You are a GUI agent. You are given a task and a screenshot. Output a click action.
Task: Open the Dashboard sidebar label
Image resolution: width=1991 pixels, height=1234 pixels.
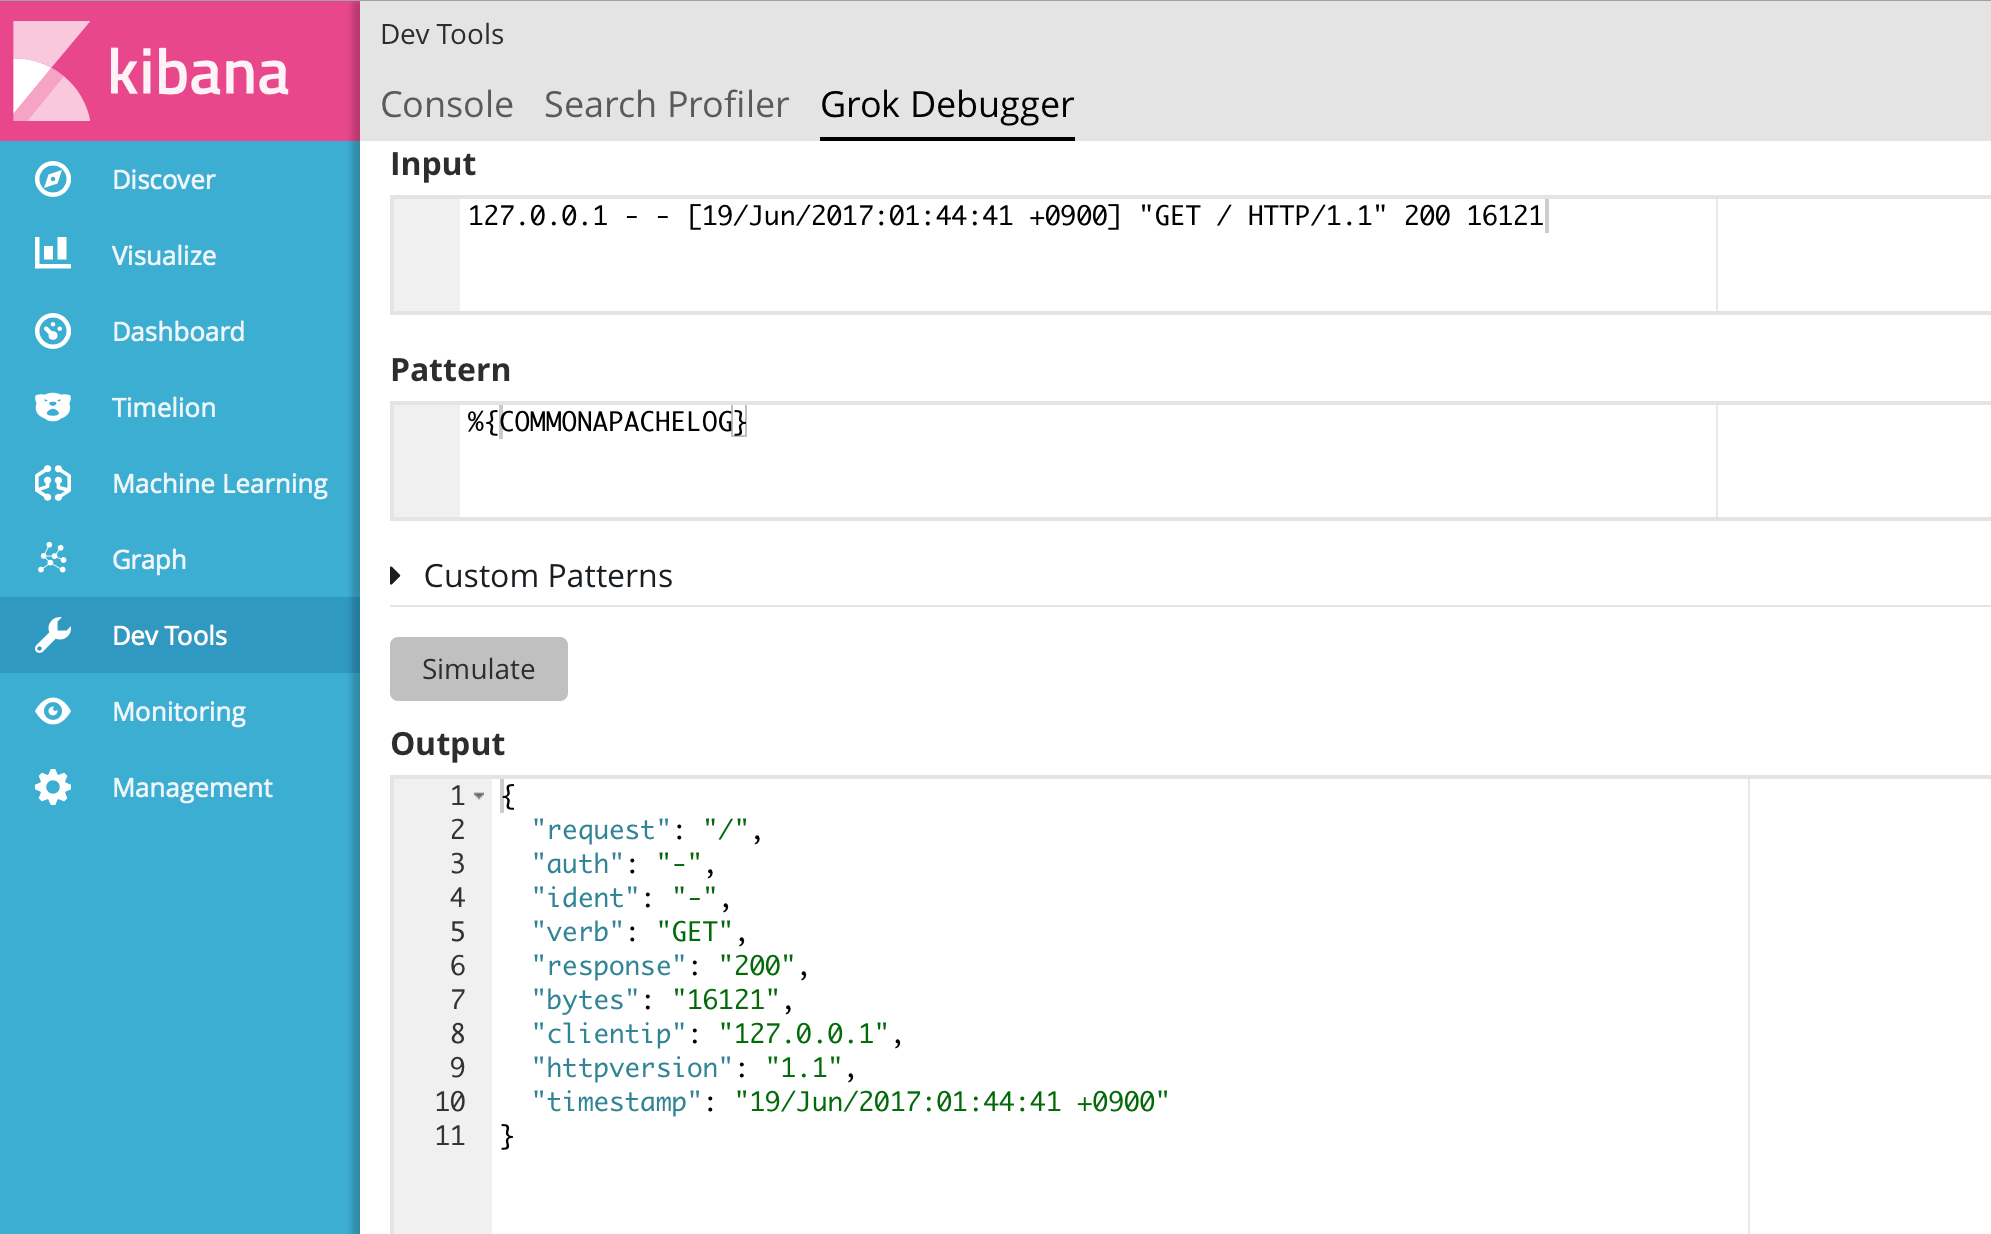point(178,331)
